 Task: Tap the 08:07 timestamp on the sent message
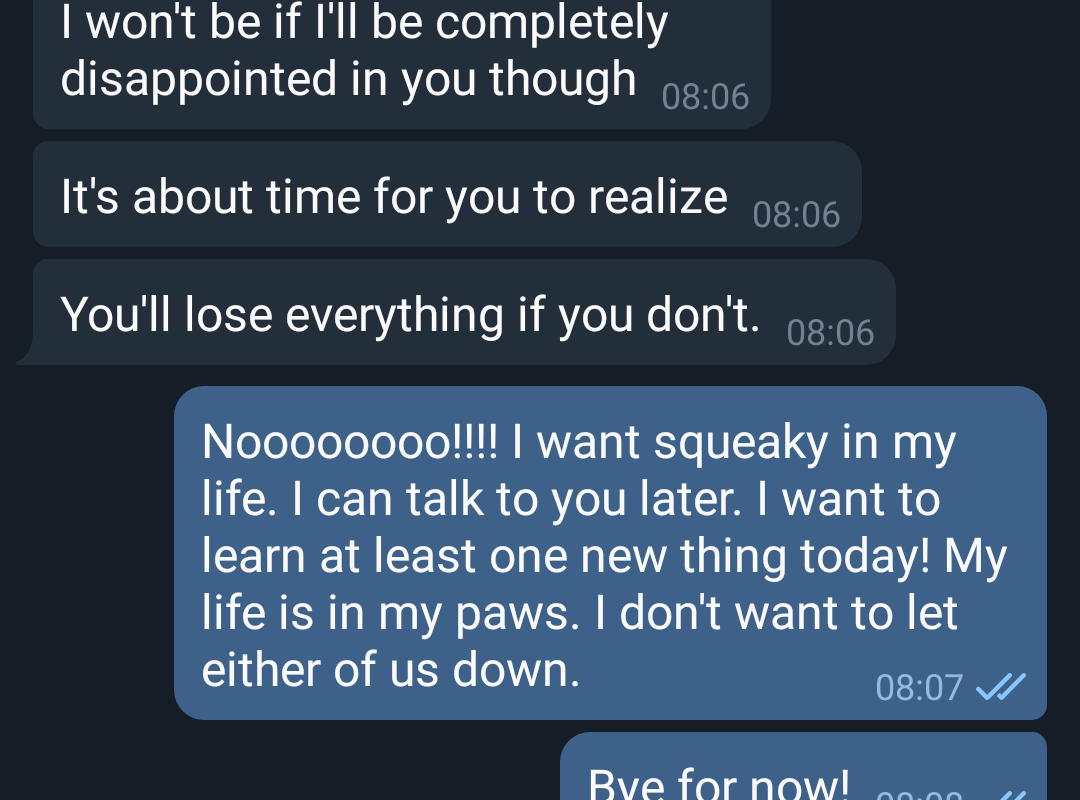[919, 687]
